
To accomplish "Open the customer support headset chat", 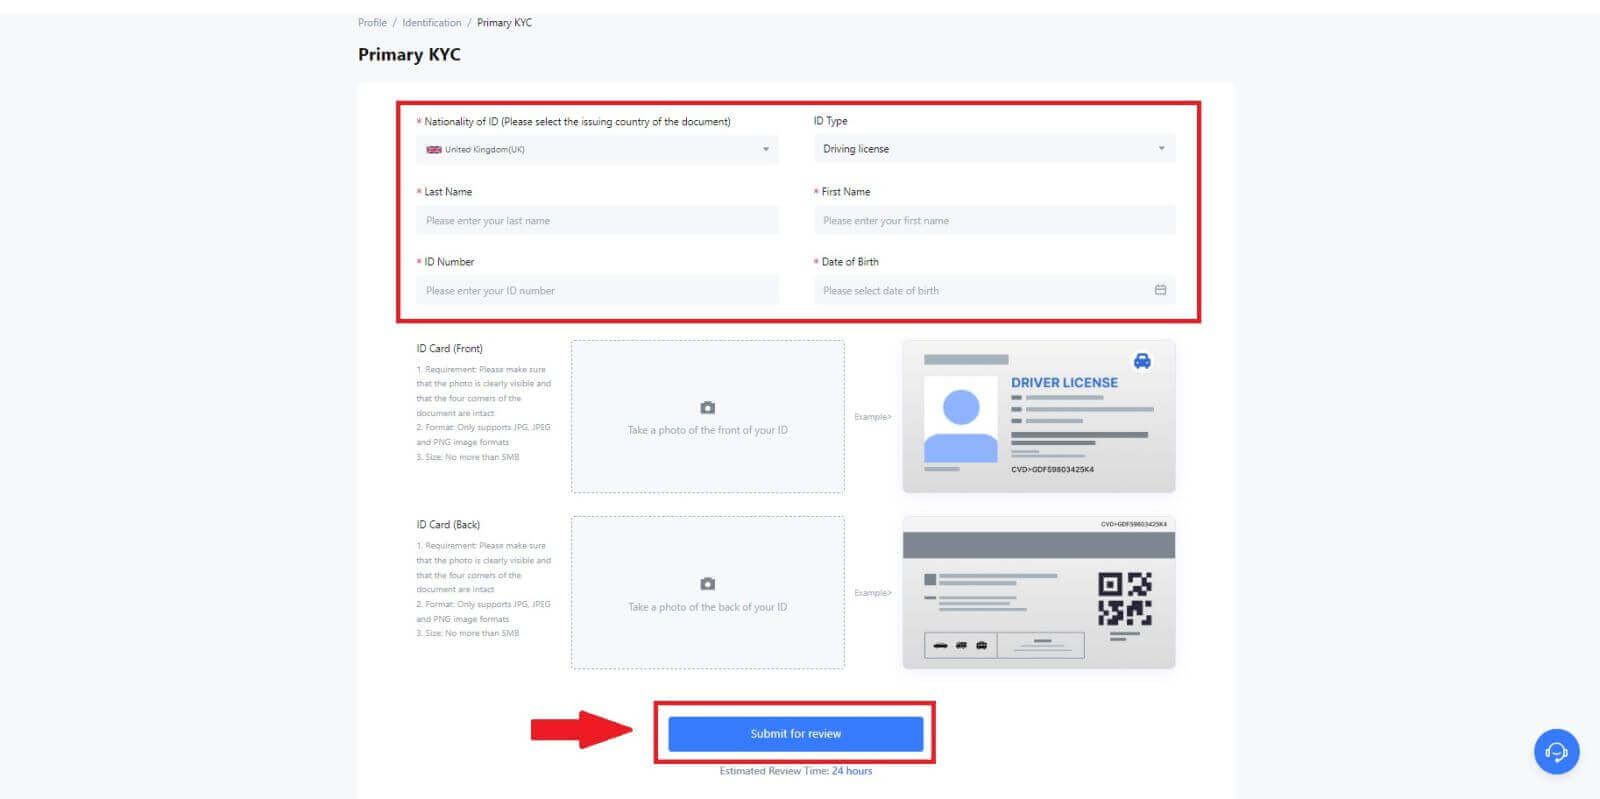I will tap(1556, 752).
